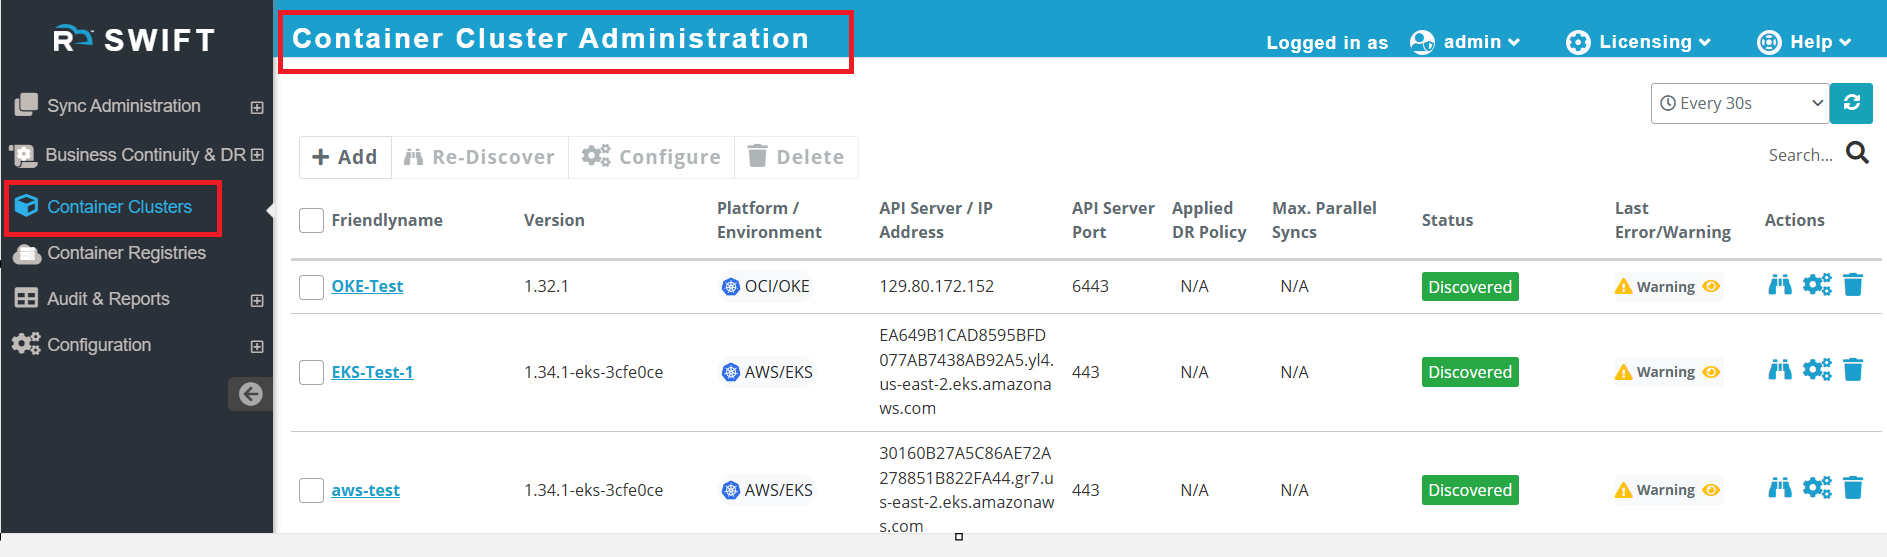1887x557 pixels.
Task: Click the admin user avatar icon
Action: coord(1422,42)
